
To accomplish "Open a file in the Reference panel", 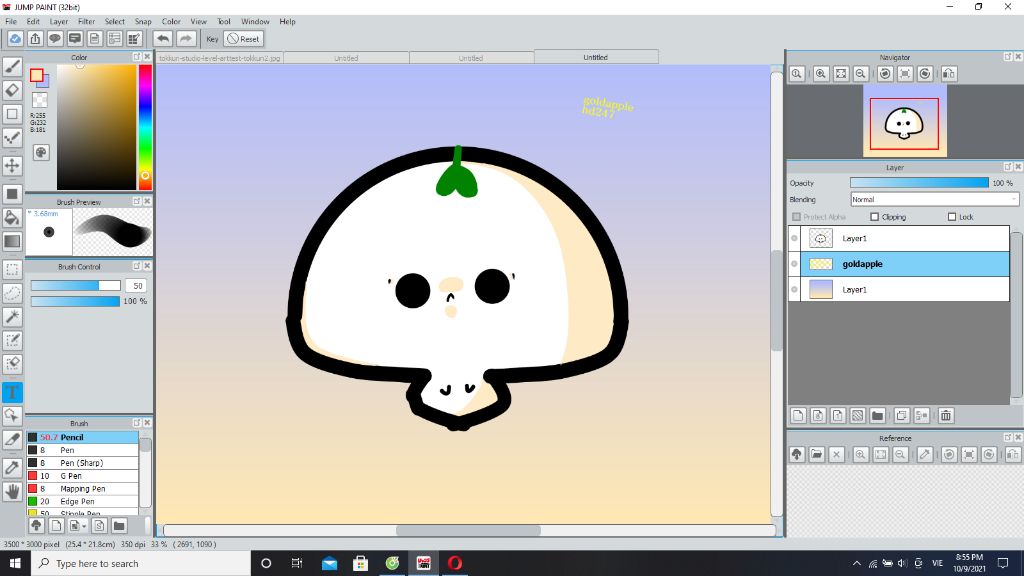I will tap(816, 455).
